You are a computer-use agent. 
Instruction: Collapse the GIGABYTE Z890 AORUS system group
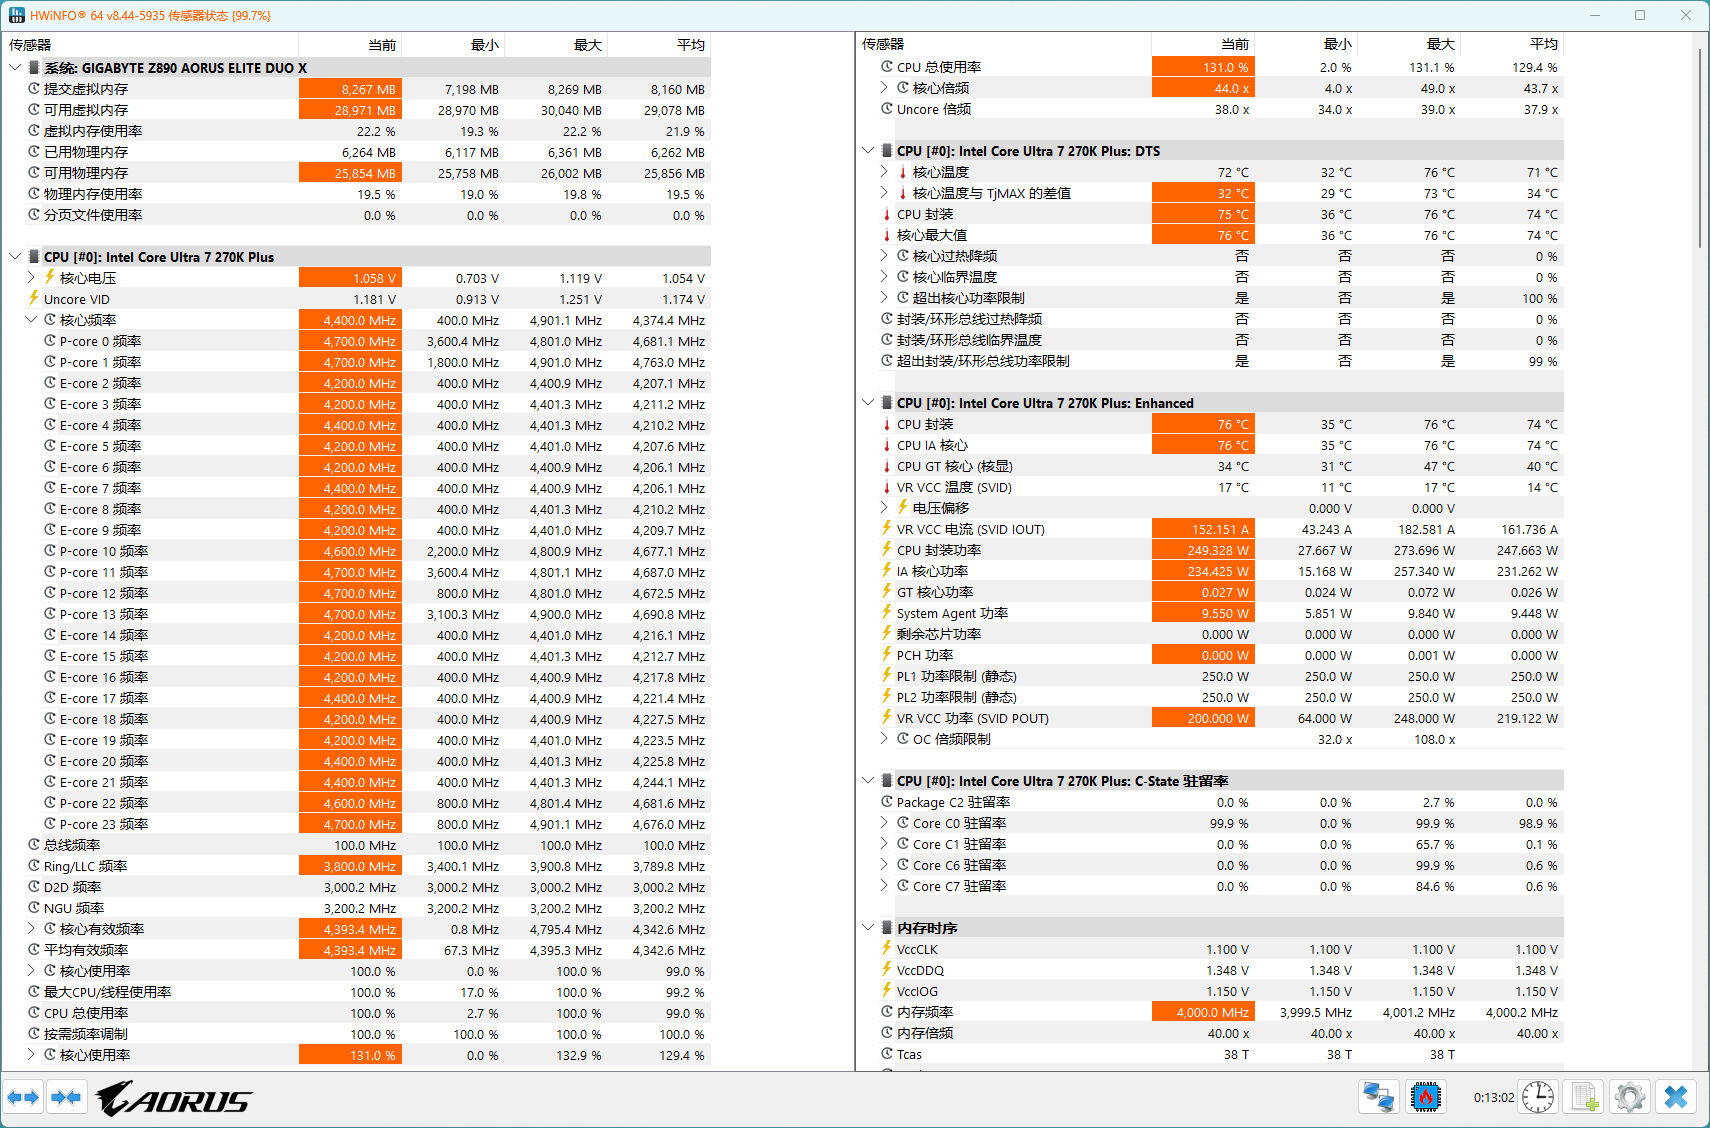[15, 68]
